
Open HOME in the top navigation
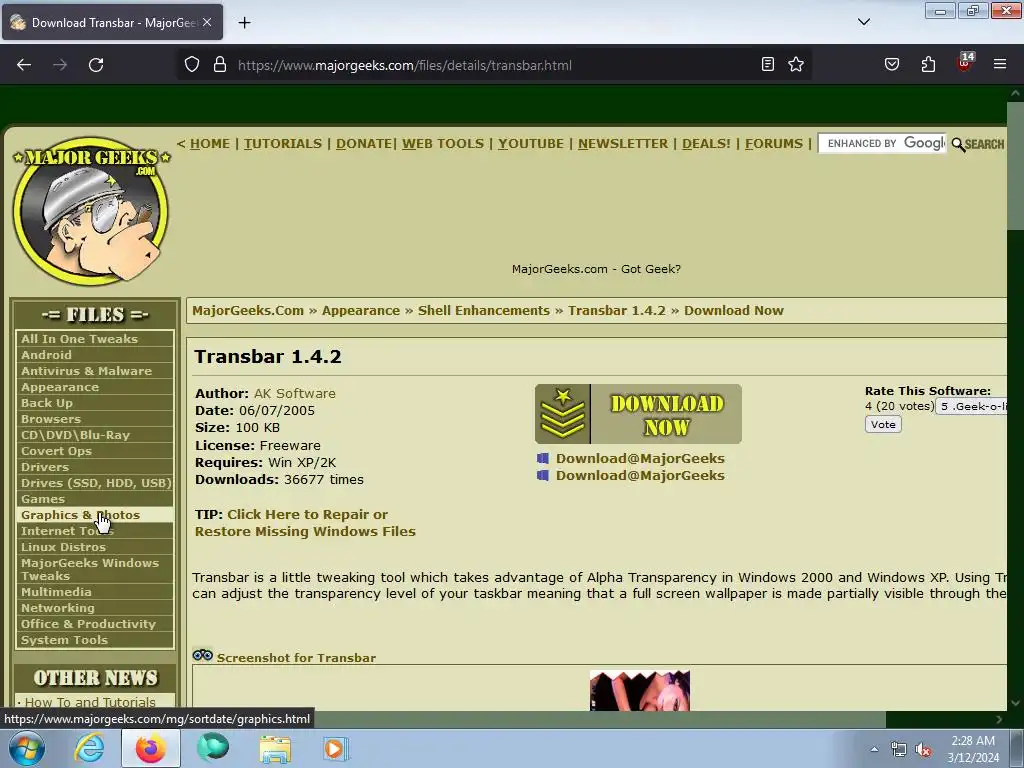tap(210, 144)
